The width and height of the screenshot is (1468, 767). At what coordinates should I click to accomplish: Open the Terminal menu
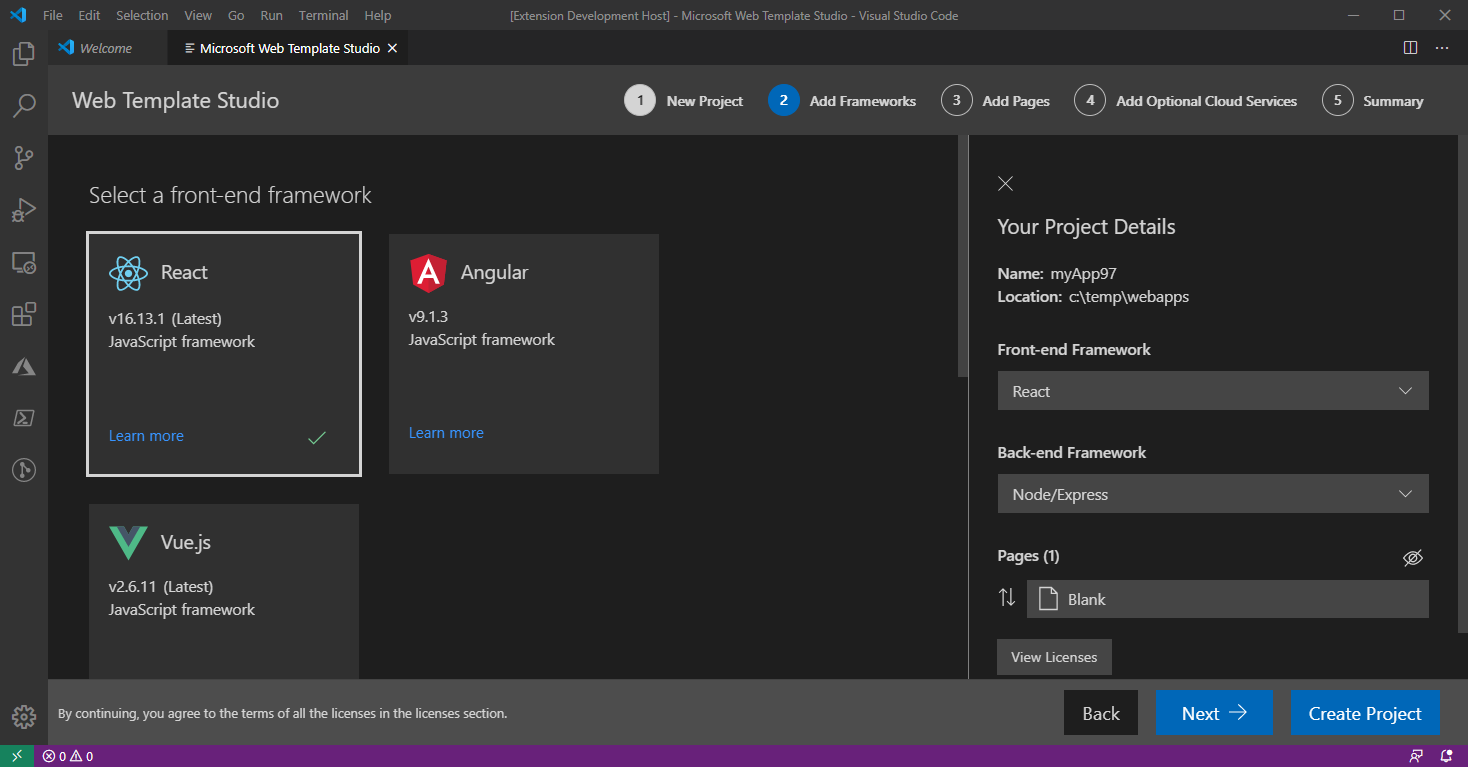324,16
